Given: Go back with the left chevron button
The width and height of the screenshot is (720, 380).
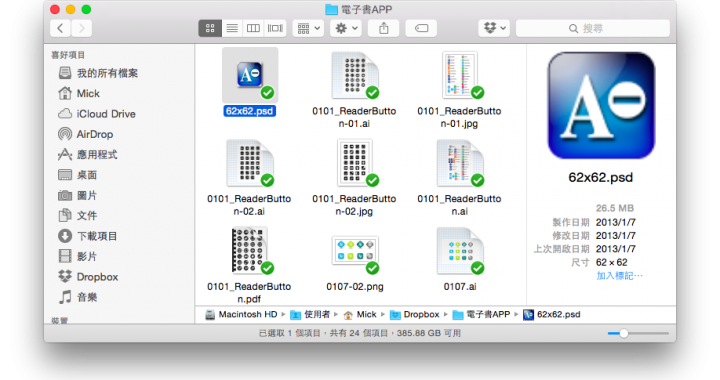Looking at the screenshot, I should pyautogui.click(x=61, y=28).
